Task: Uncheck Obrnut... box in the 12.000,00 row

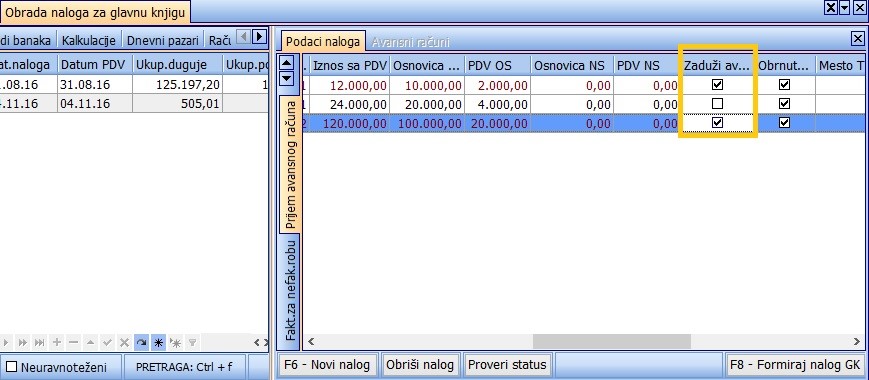Action: (x=784, y=85)
